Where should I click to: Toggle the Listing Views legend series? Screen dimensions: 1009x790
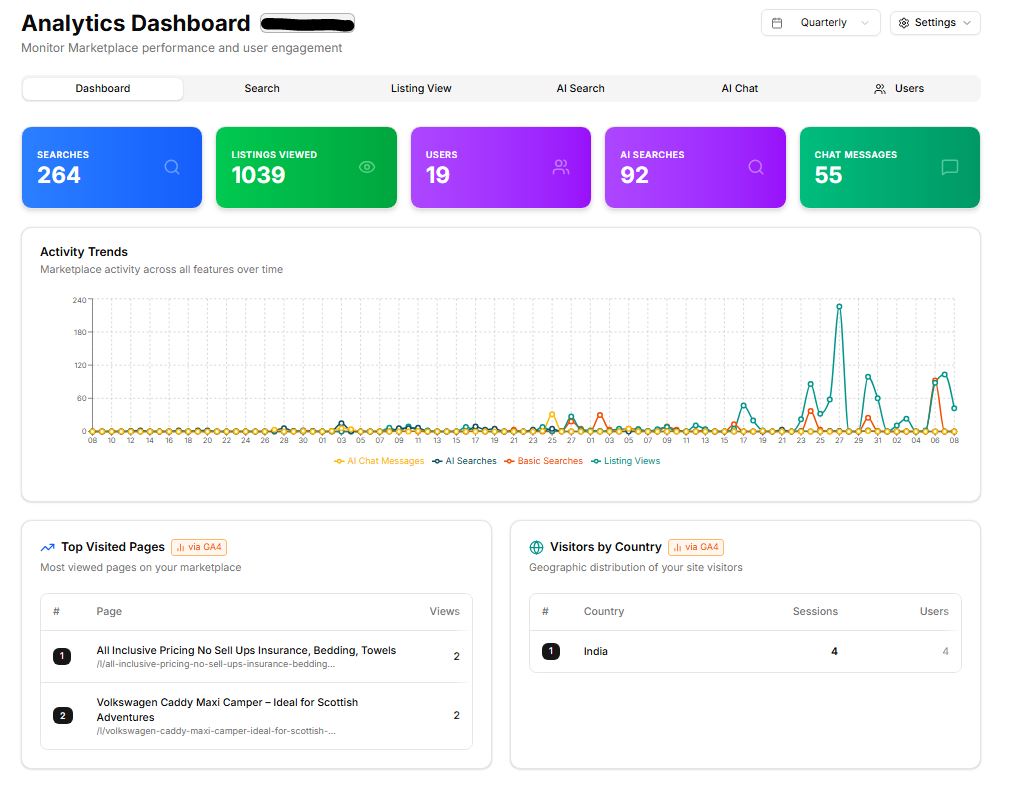point(631,461)
